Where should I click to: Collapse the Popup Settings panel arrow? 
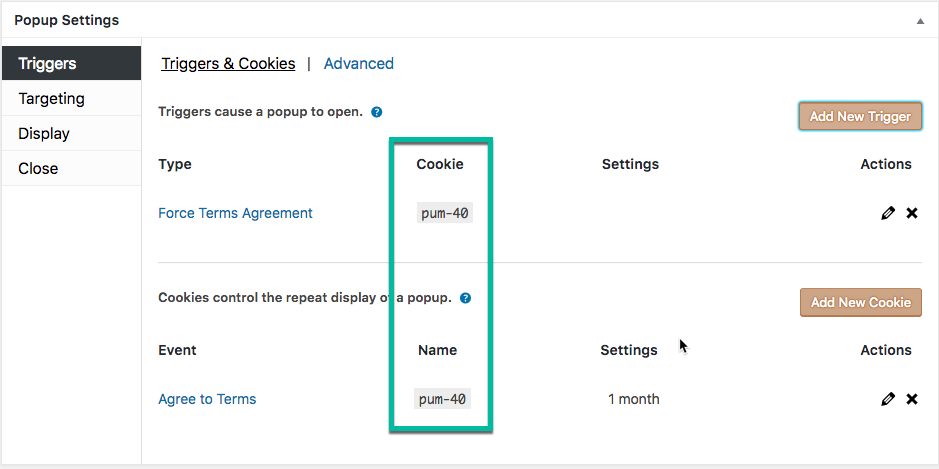pos(920,21)
